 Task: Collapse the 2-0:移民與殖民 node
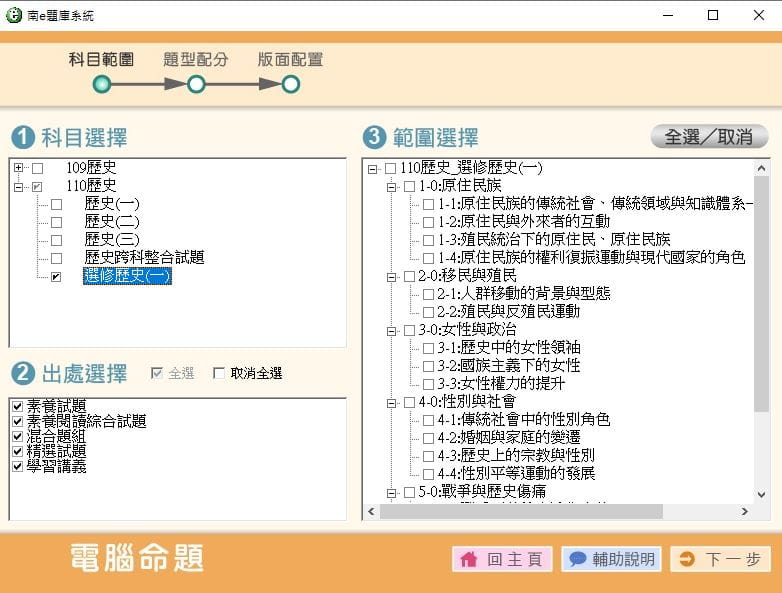point(391,277)
